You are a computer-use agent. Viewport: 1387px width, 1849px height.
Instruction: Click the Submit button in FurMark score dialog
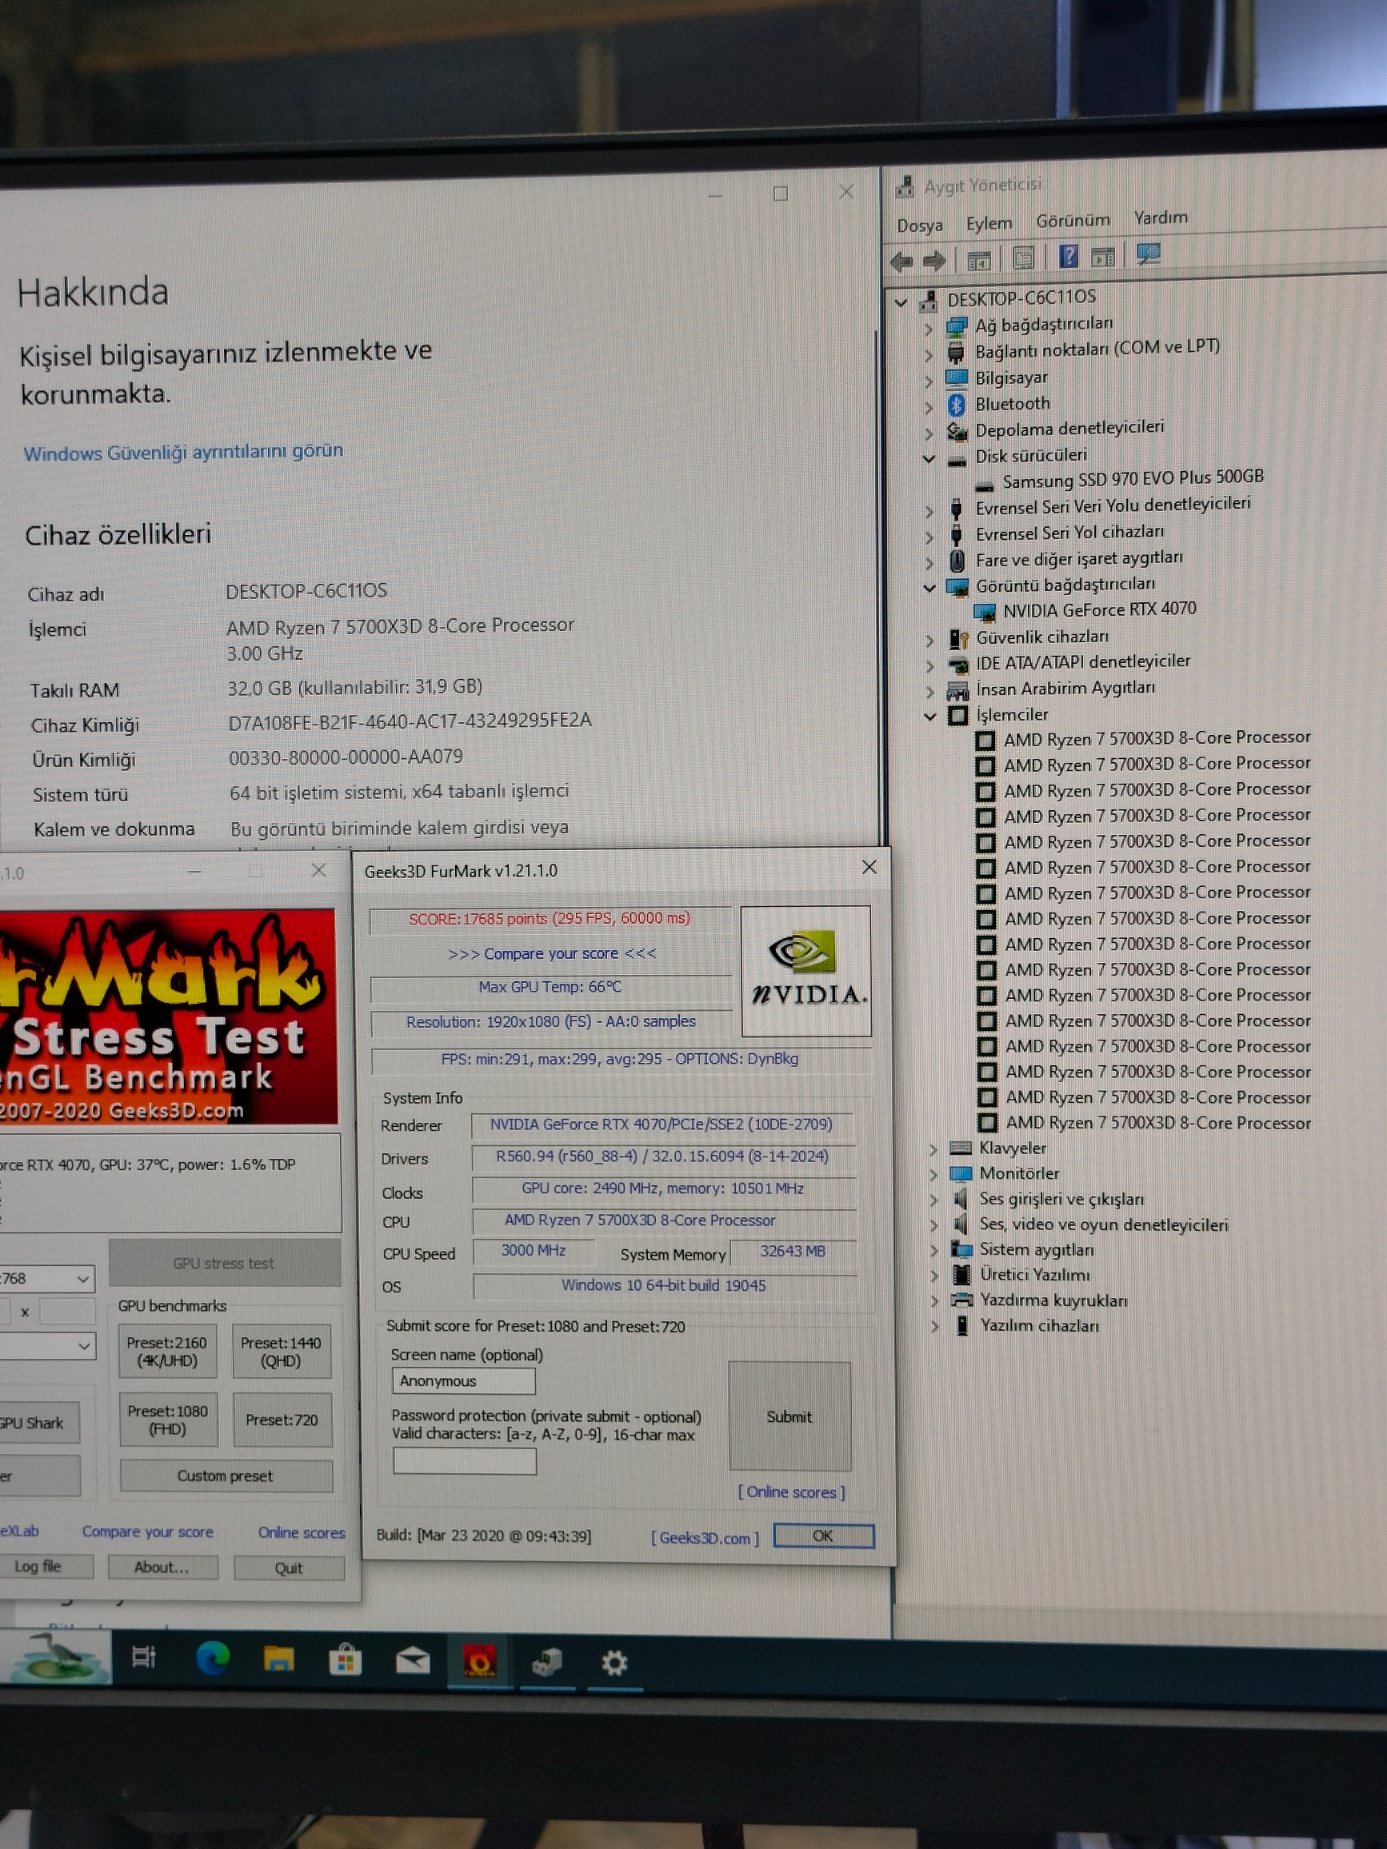point(789,1416)
